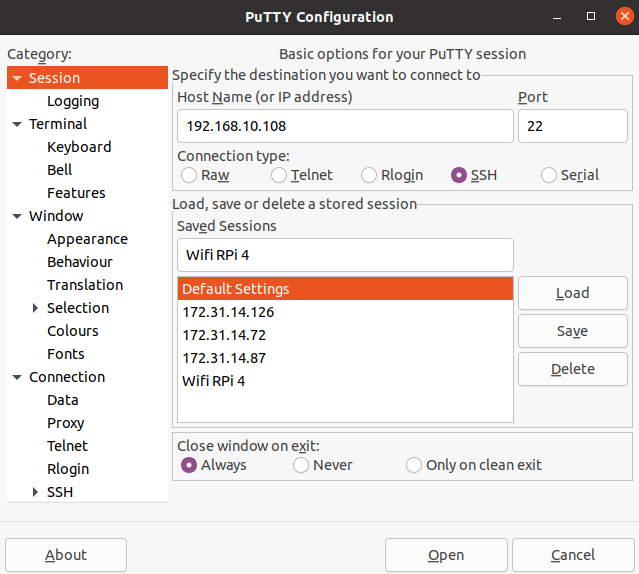Image resolution: width=639 pixels, height=574 pixels.
Task: Open Proxy settings under Connection
Action: 66,423
